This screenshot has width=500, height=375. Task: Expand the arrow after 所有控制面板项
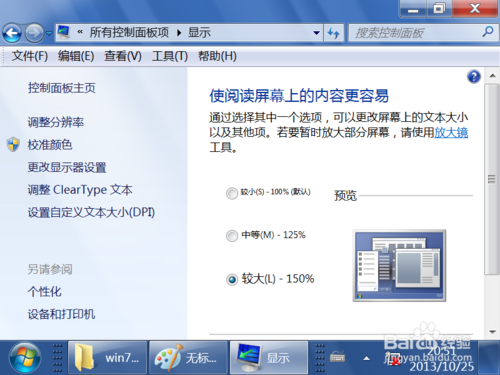179,33
